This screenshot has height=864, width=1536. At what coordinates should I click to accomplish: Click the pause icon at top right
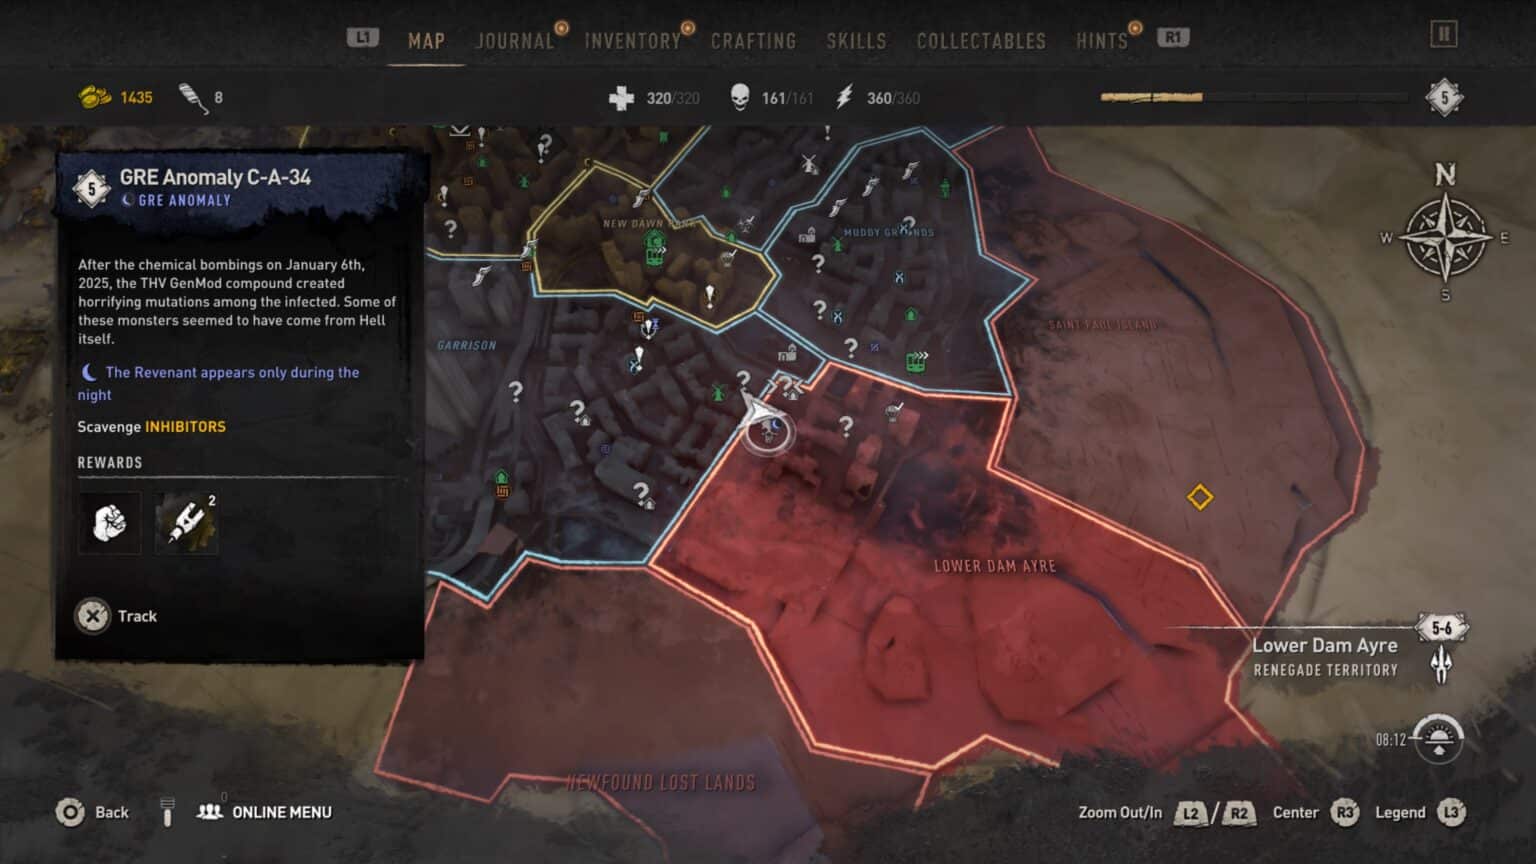pos(1443,35)
